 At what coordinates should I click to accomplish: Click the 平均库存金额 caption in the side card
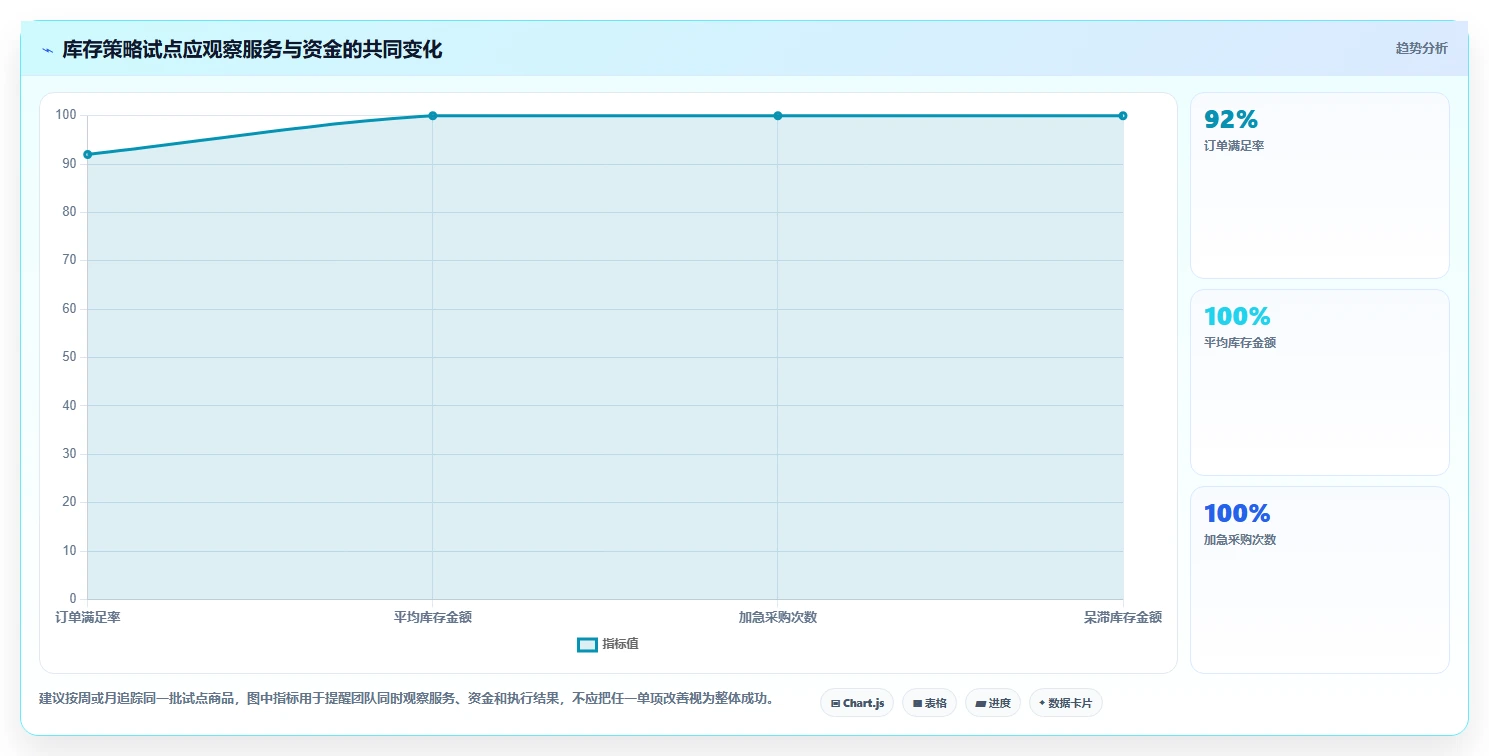pyautogui.click(x=1240, y=343)
